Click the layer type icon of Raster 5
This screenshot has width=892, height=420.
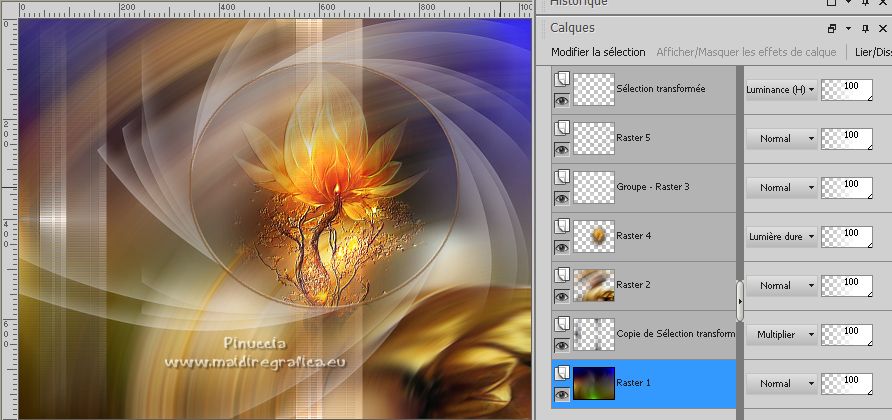562,128
